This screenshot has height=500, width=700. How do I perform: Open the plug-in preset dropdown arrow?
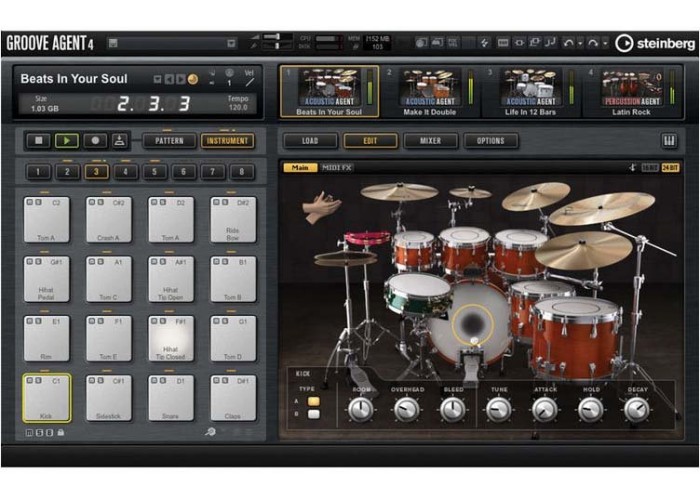point(231,43)
